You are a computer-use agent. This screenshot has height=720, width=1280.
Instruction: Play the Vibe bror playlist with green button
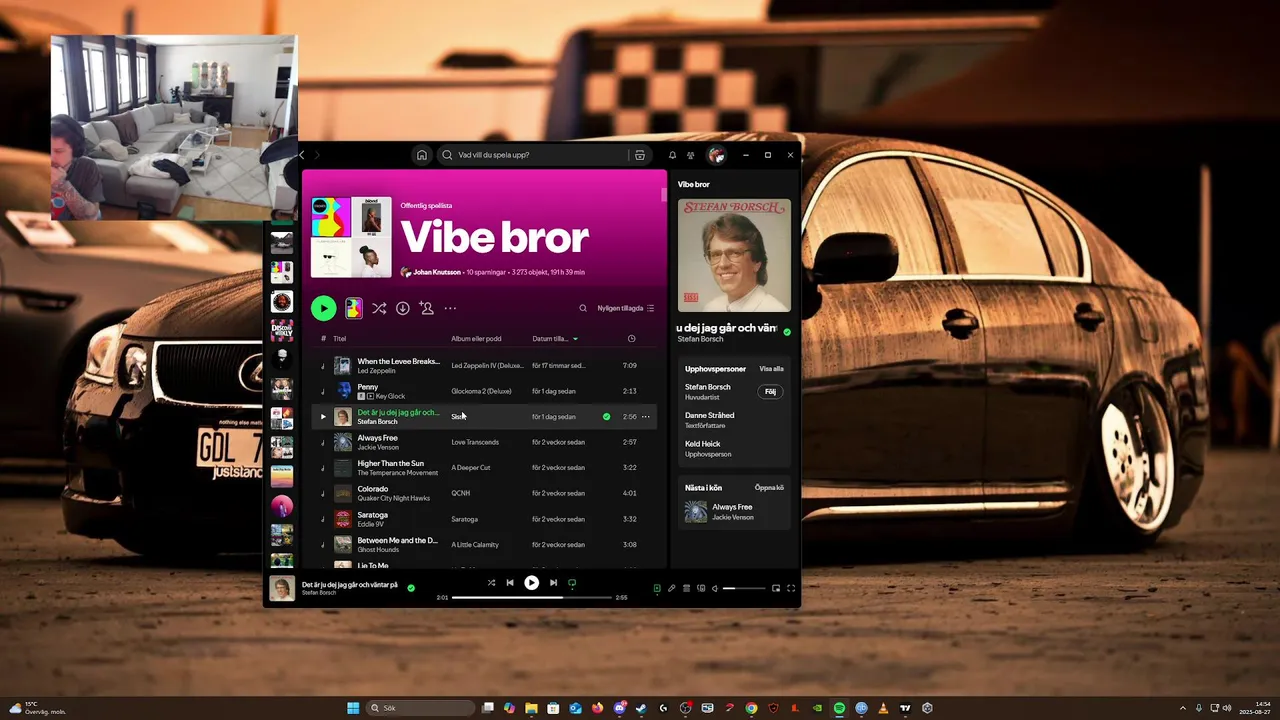click(x=323, y=308)
